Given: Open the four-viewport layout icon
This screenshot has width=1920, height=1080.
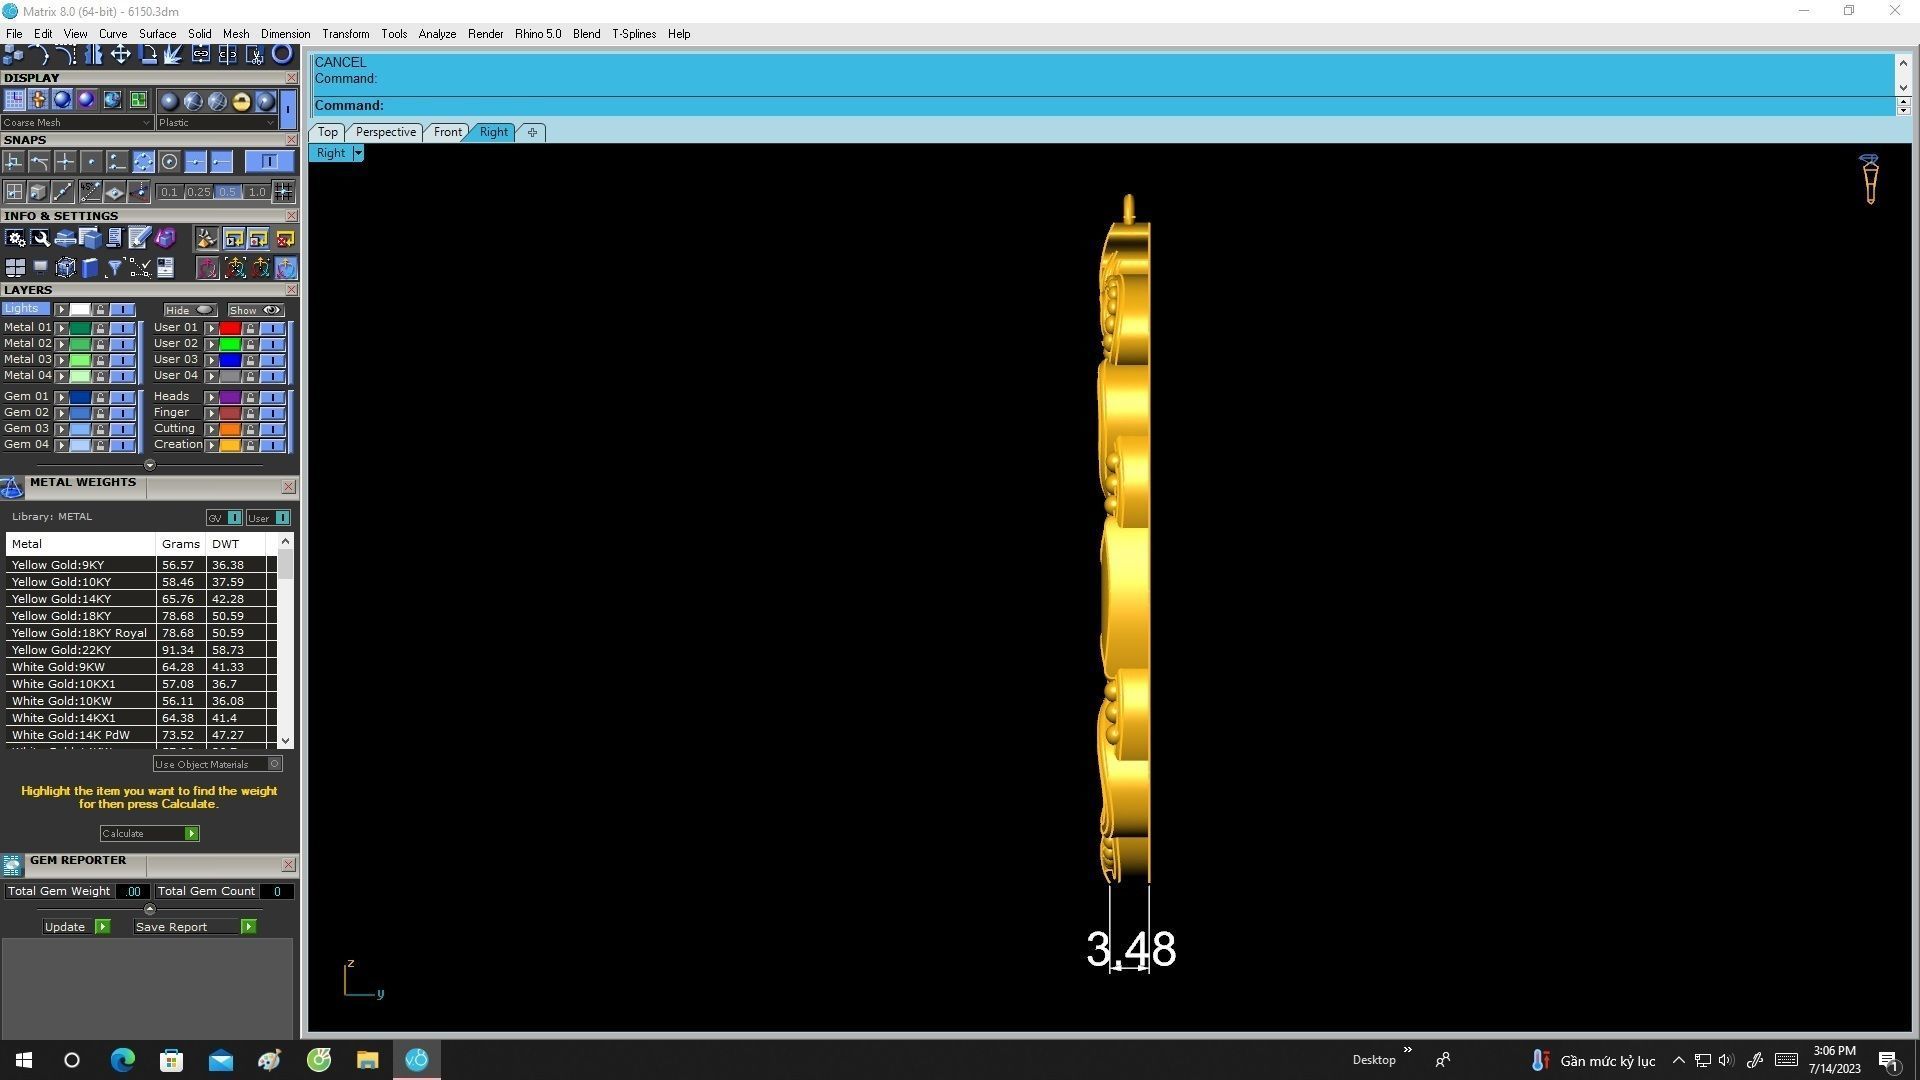Looking at the screenshot, I should 15,267.
